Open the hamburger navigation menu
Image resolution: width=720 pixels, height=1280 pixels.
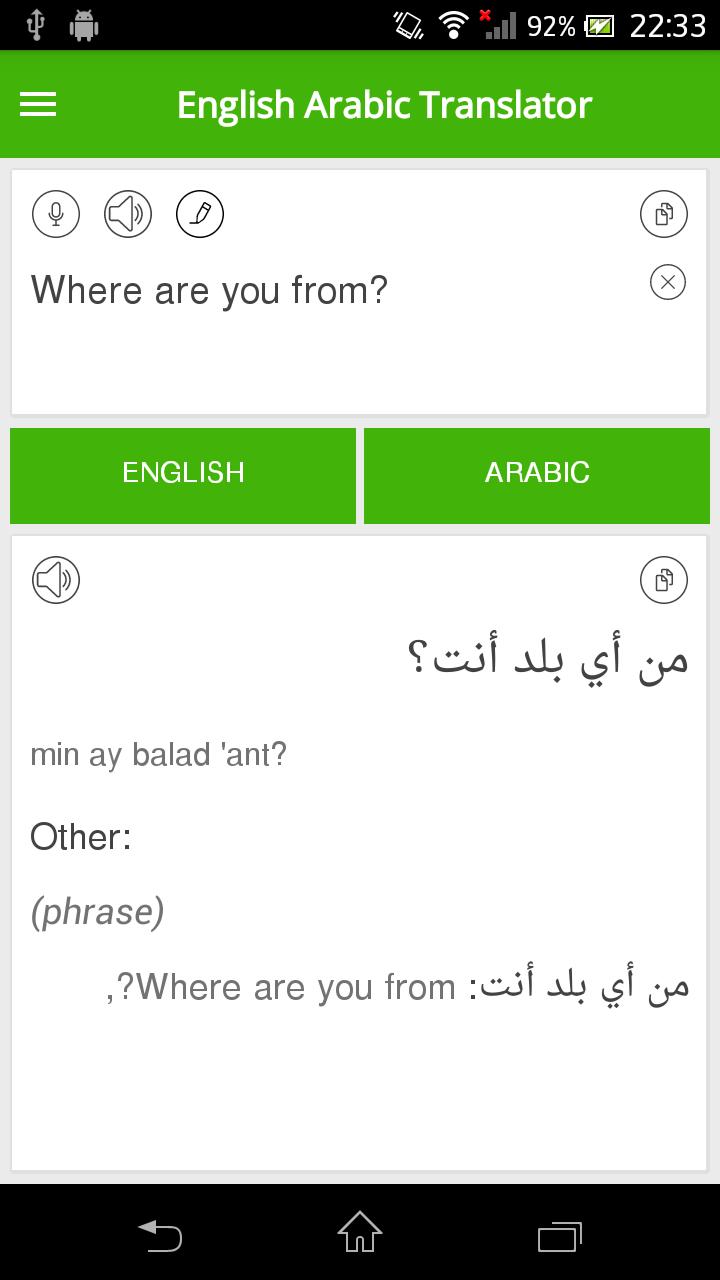38,104
